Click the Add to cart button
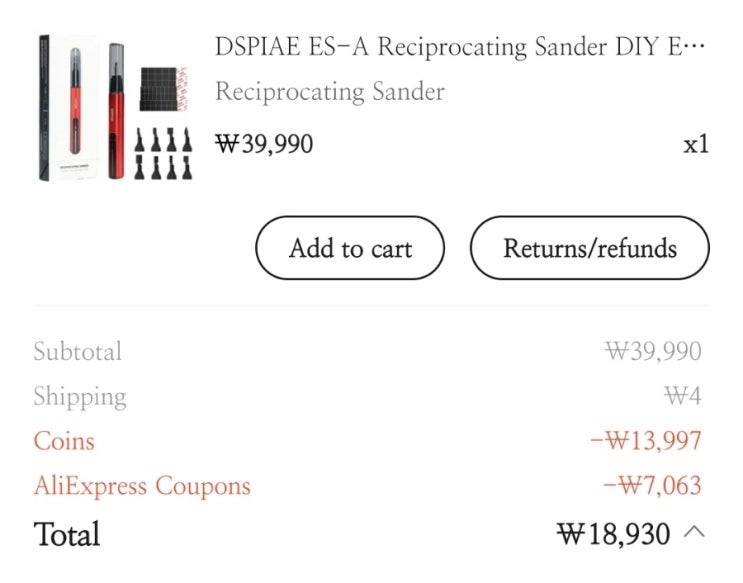The width and height of the screenshot is (743, 583). click(350, 248)
